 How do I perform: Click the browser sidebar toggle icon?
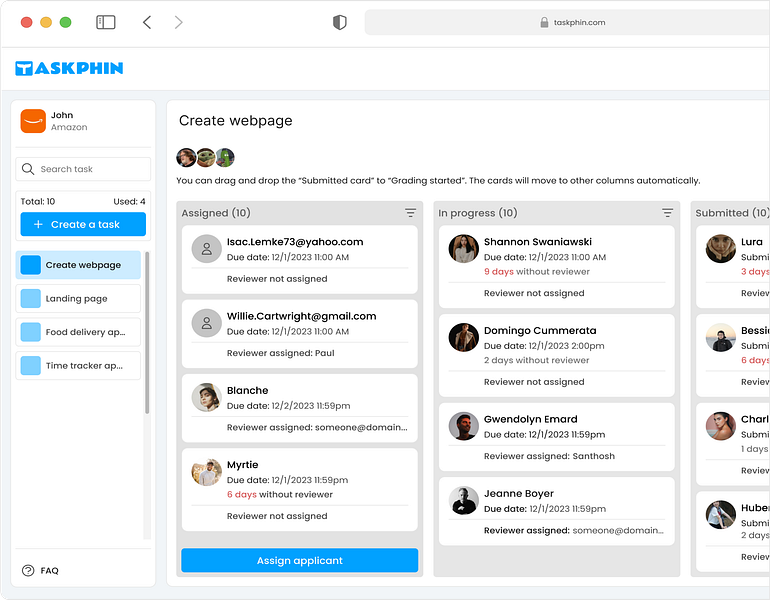[x=105, y=22]
